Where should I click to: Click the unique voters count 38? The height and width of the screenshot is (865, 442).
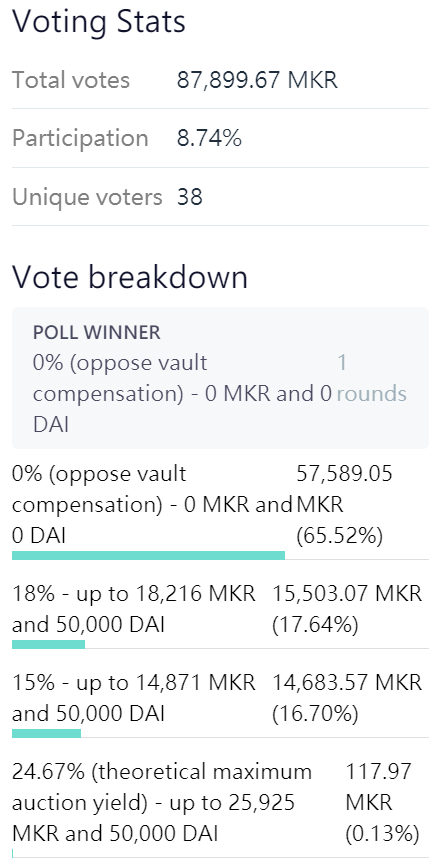click(190, 196)
